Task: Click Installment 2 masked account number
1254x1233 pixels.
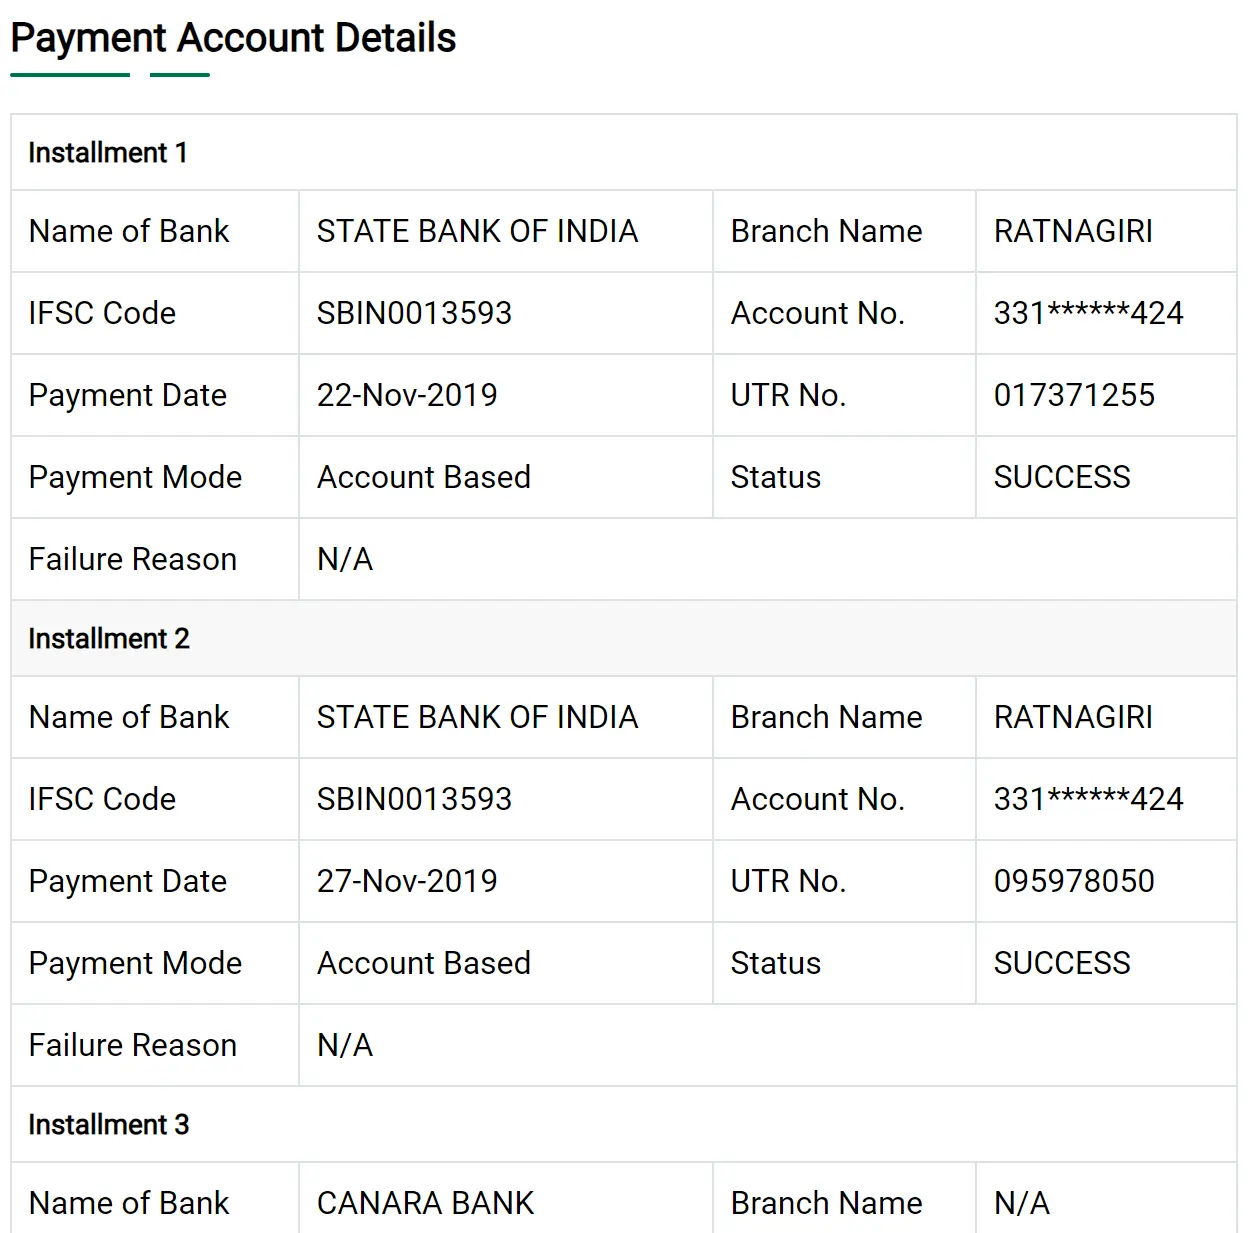Action: coord(1088,799)
